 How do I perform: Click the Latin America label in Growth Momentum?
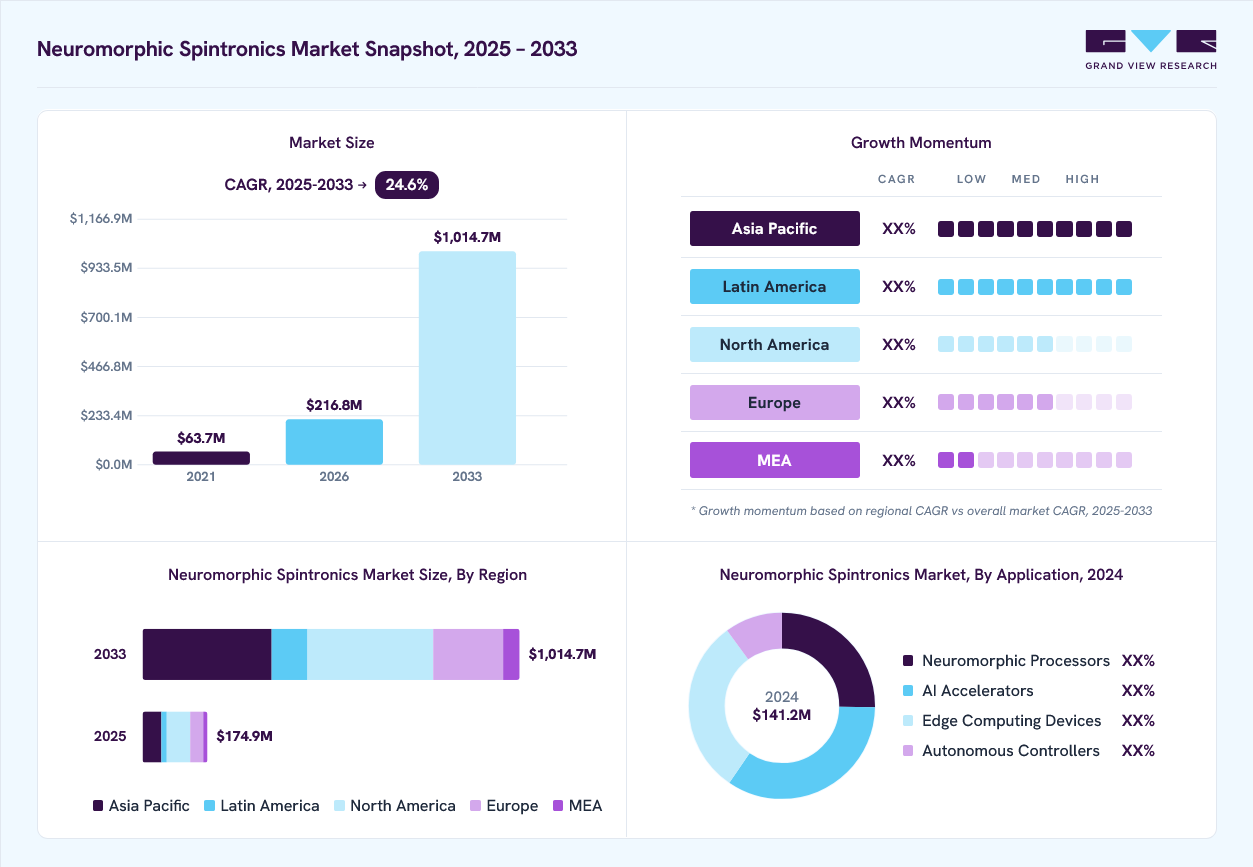(775, 286)
